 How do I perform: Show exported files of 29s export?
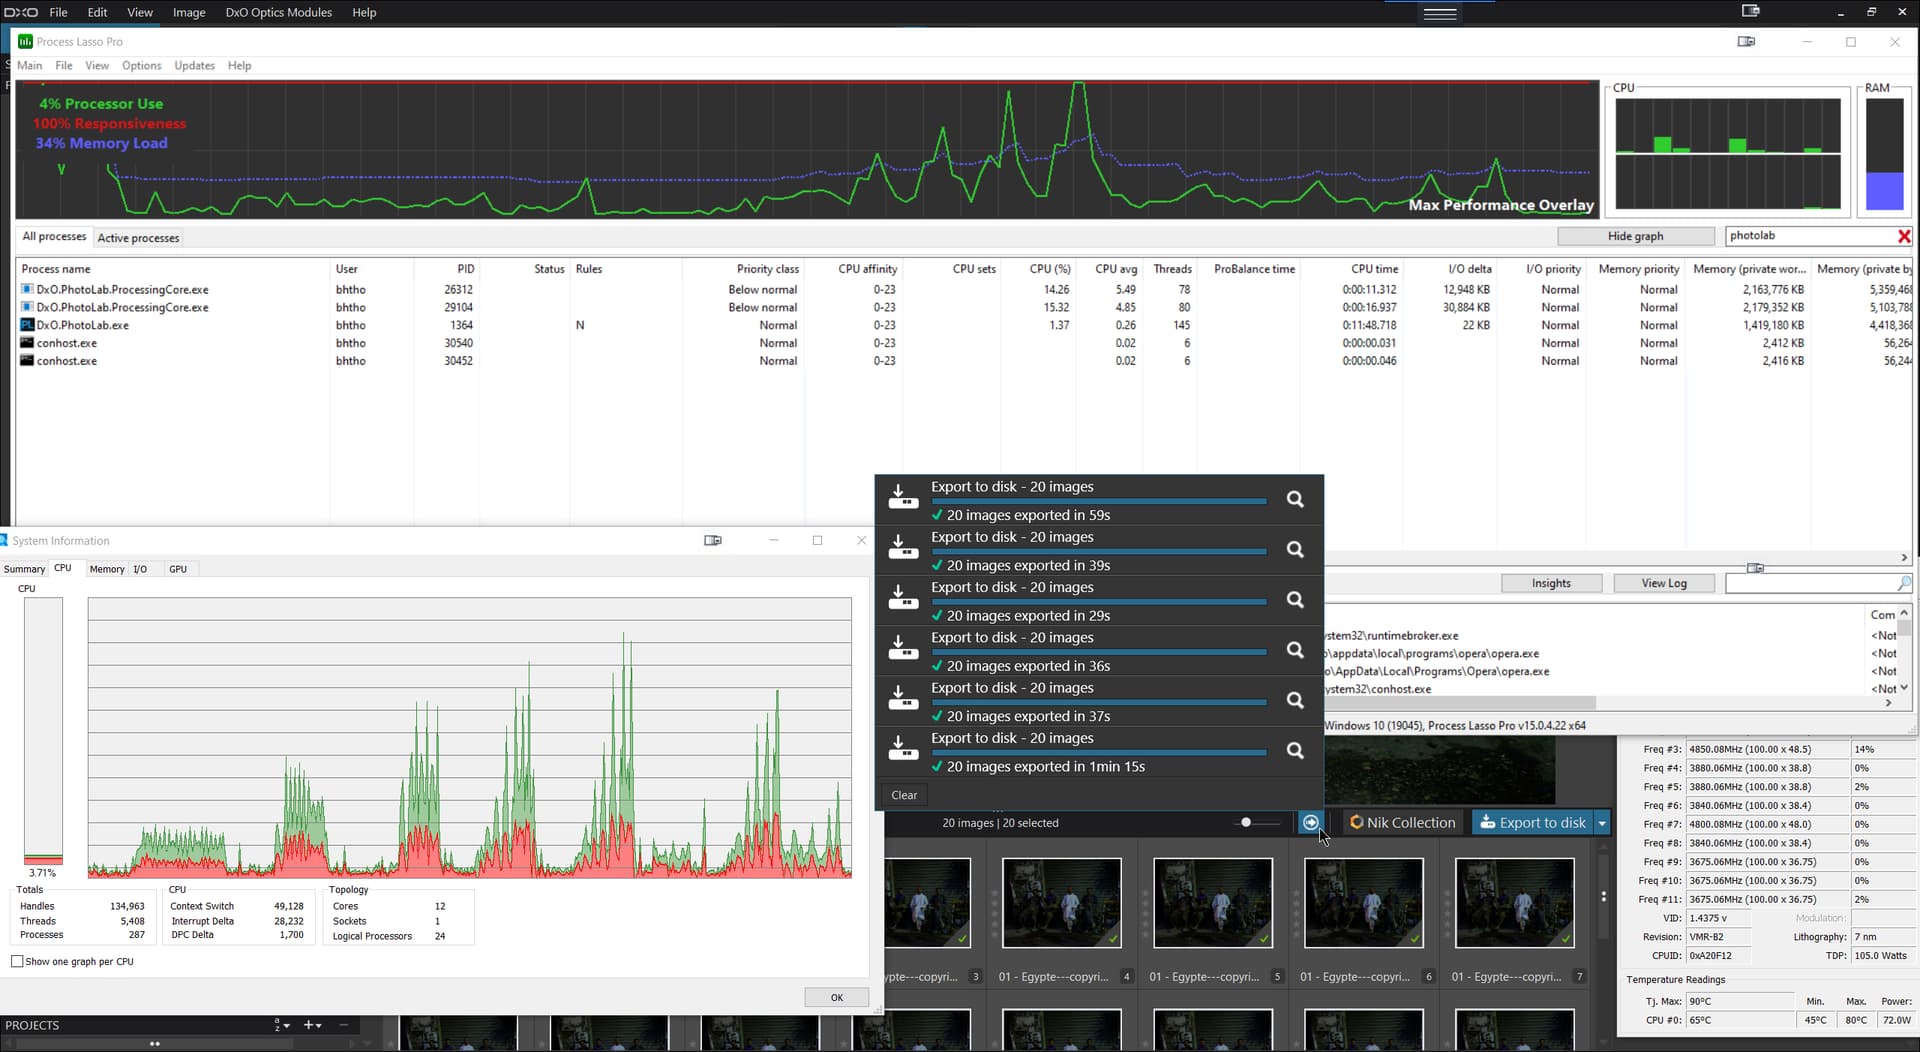pos(1295,600)
